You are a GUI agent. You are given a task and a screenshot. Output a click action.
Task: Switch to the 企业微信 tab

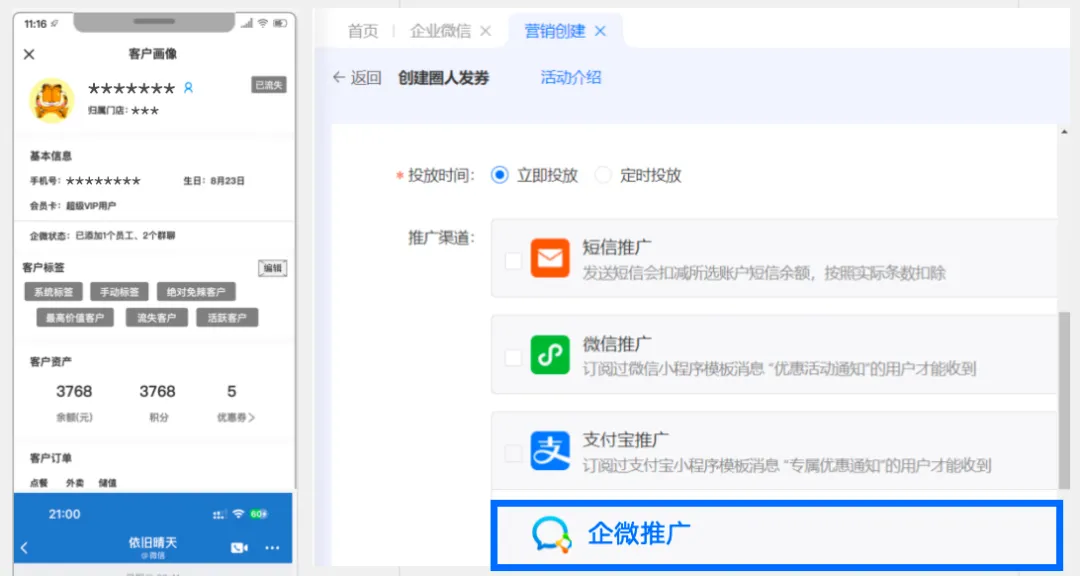click(440, 31)
